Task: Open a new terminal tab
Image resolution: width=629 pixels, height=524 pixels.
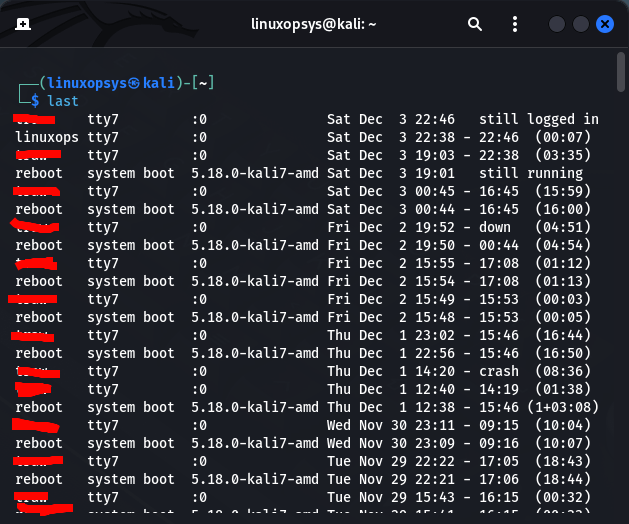Action: point(22,24)
